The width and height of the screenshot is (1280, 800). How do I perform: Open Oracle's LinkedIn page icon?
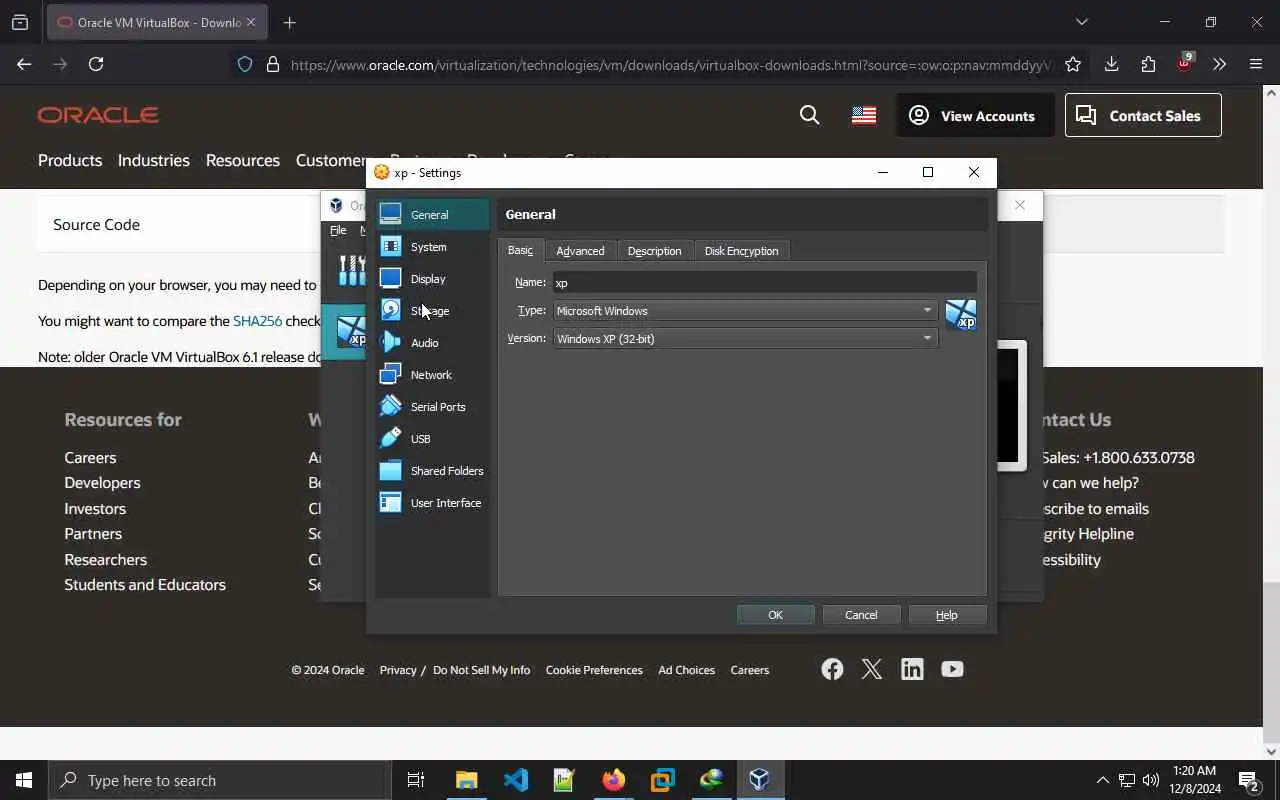click(x=912, y=669)
